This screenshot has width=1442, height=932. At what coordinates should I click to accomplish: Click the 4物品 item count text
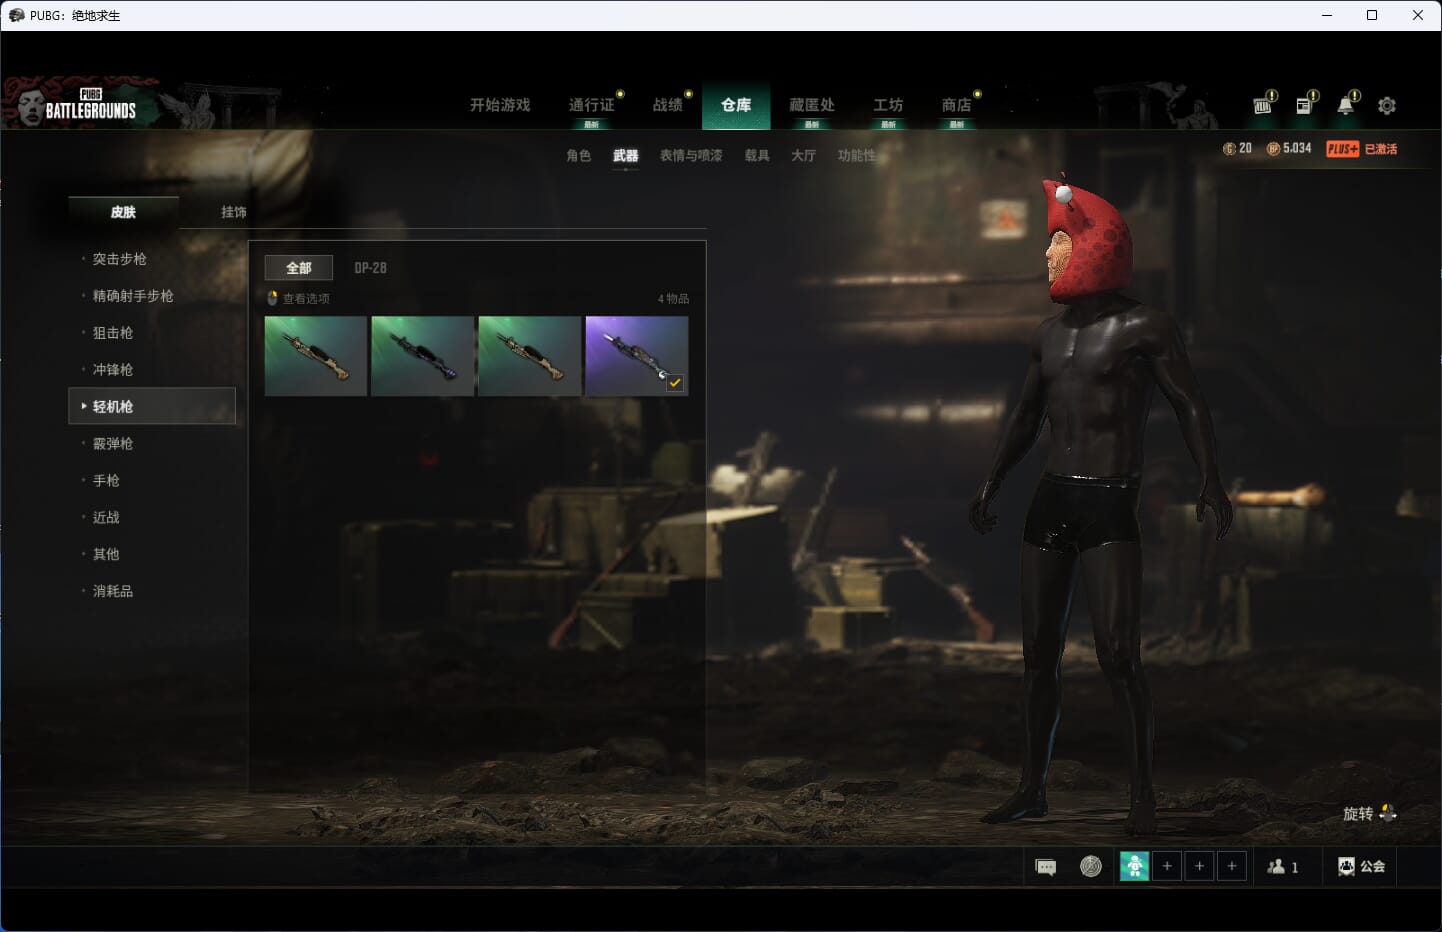click(673, 299)
